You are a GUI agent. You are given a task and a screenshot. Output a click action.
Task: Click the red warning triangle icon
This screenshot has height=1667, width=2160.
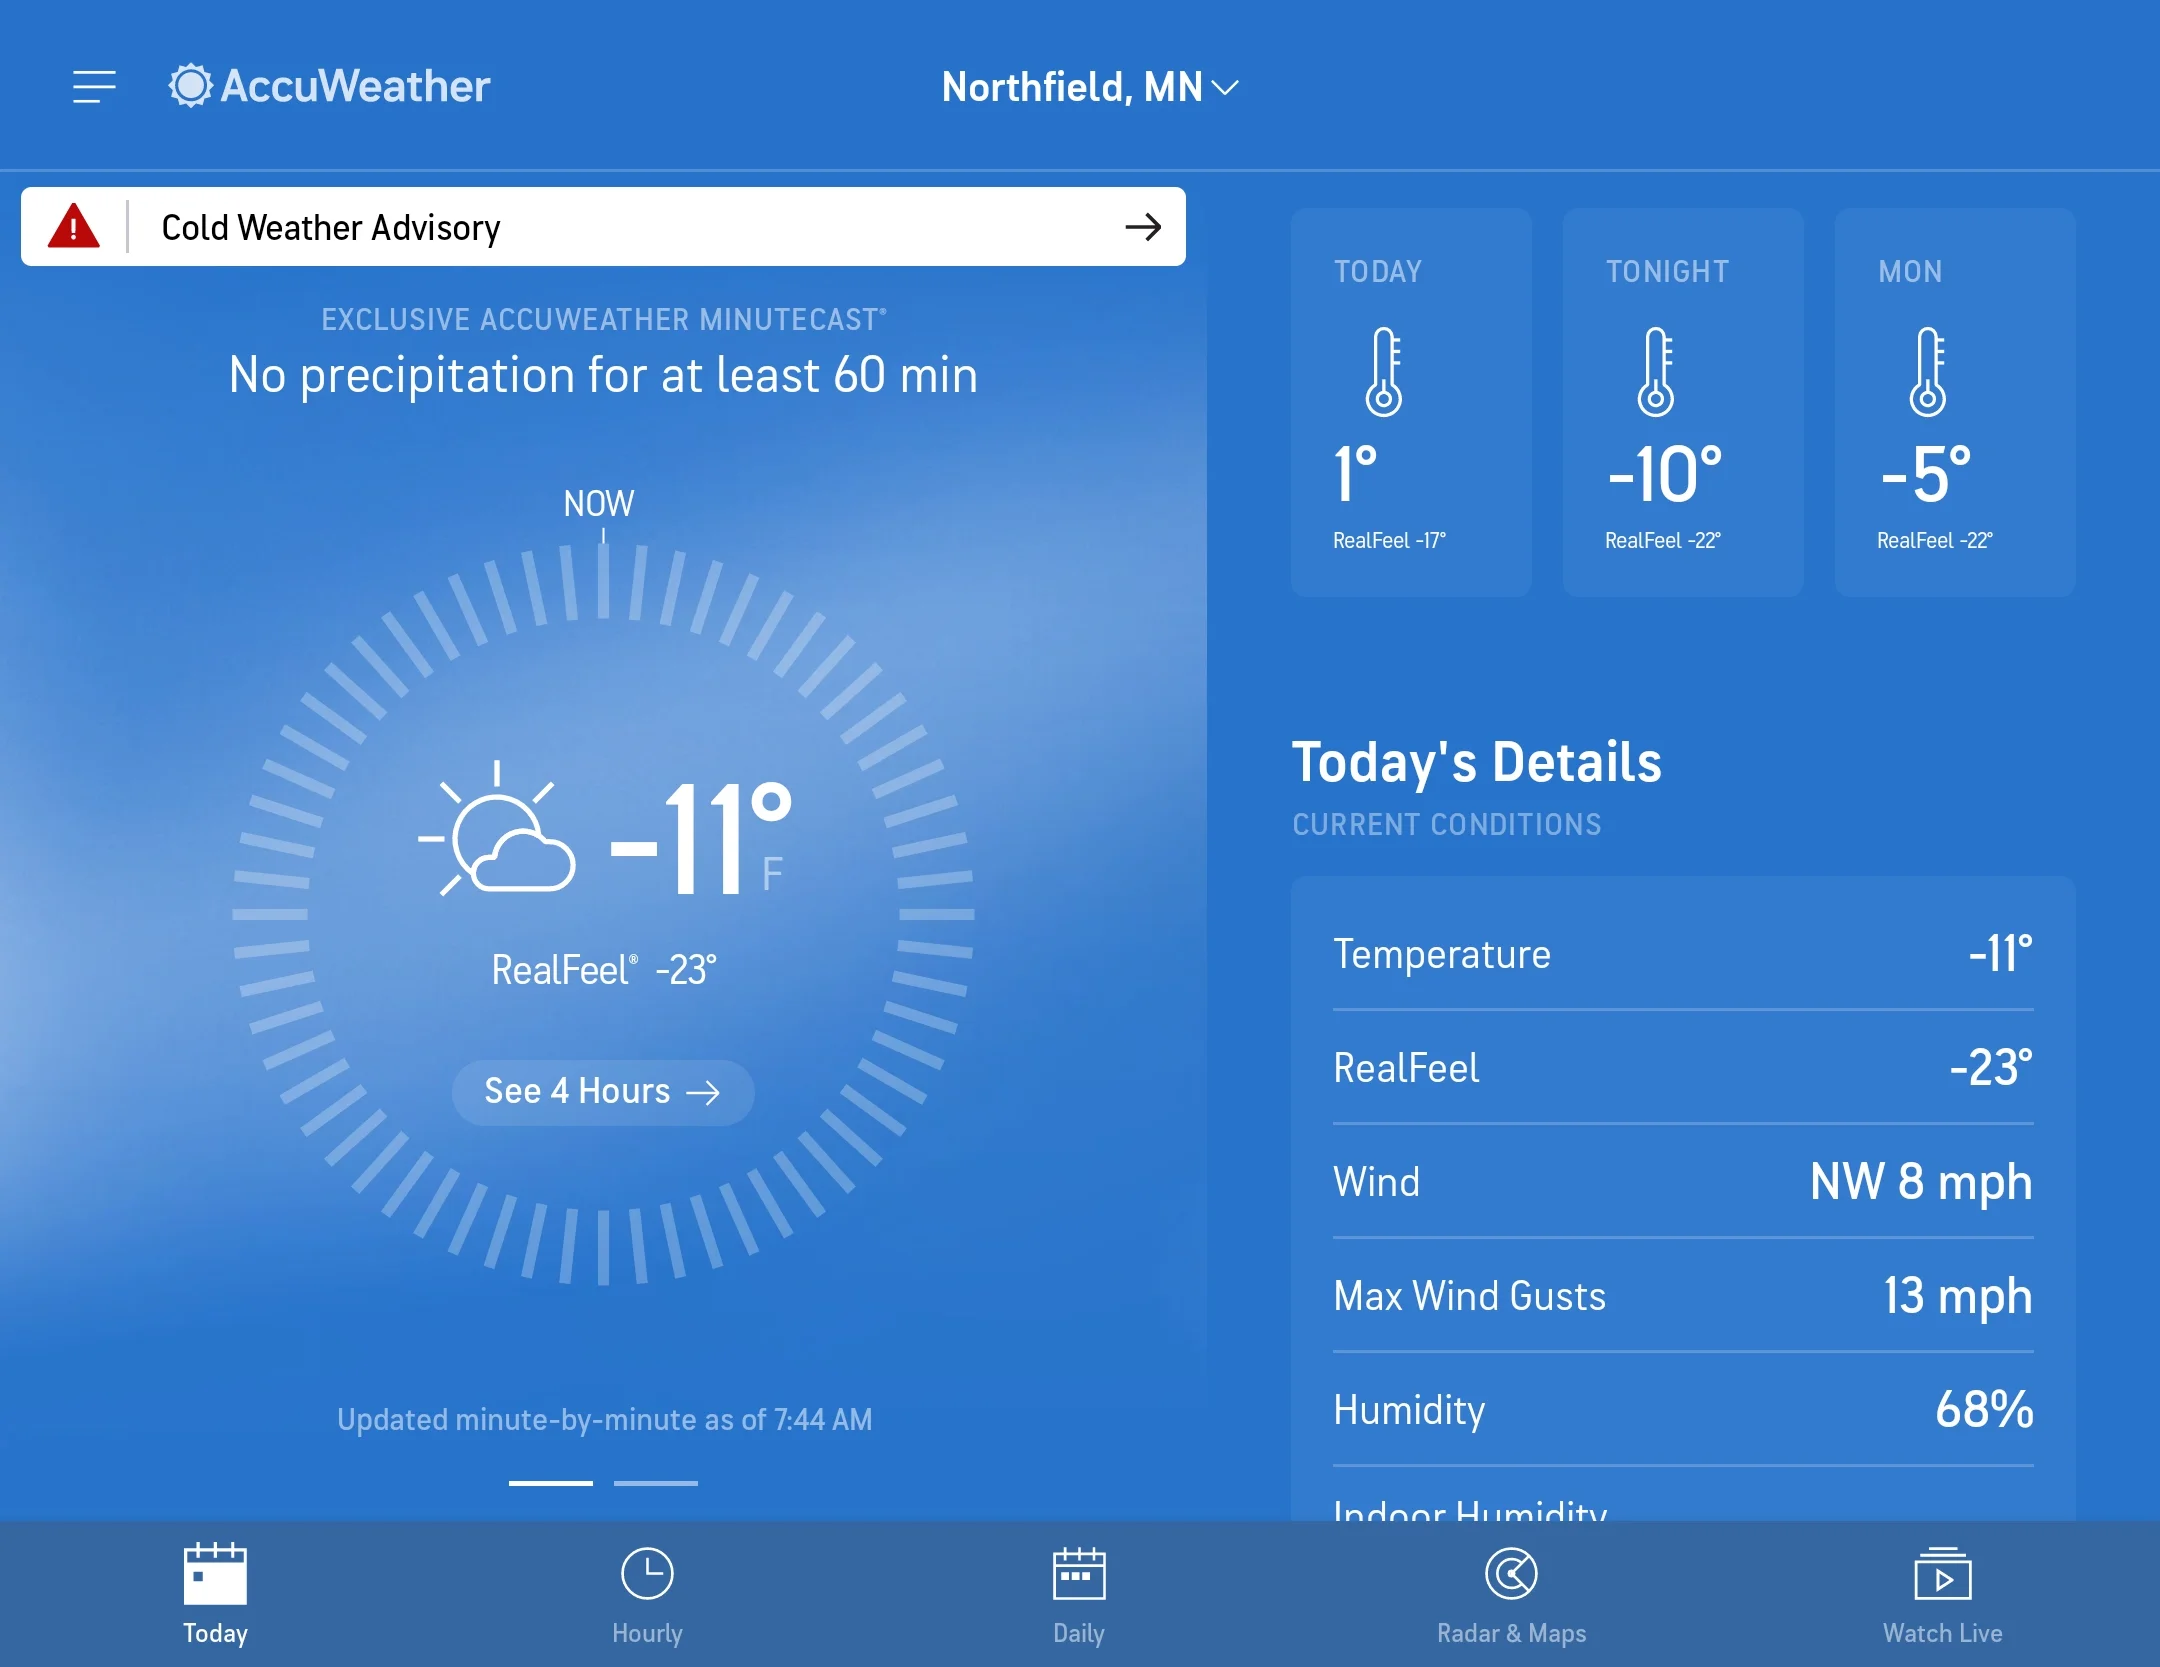point(74,226)
